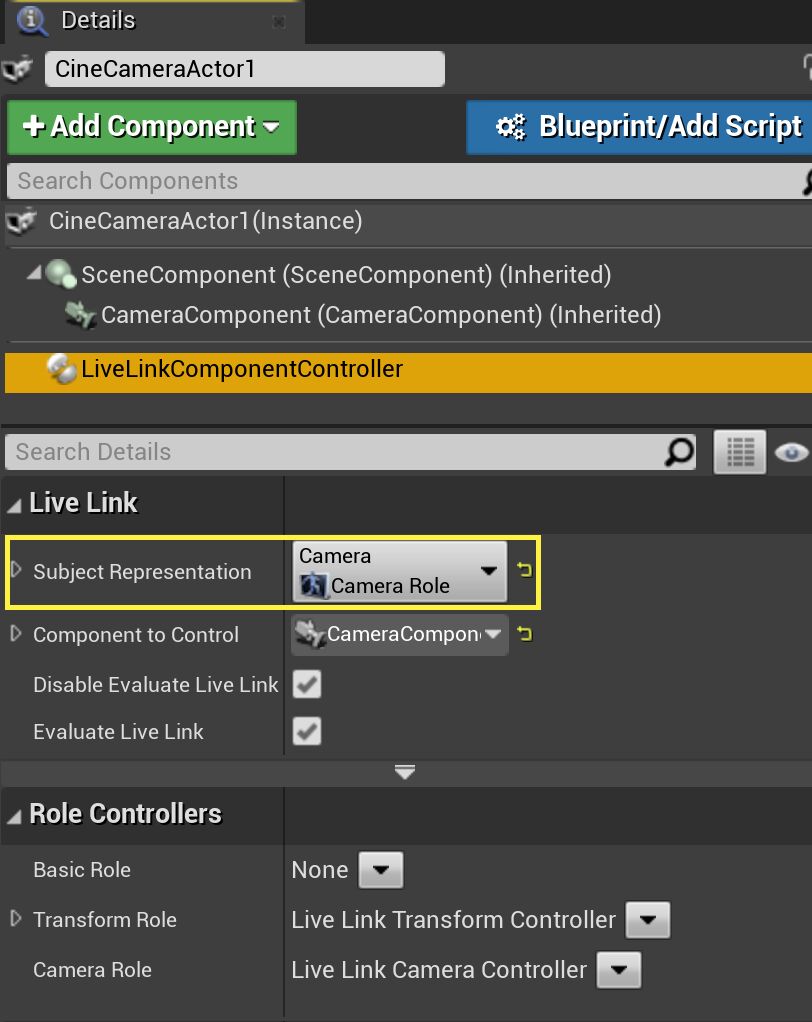This screenshot has width=812, height=1022.
Task: Collapse the Role Controllers section
Action: 14,816
